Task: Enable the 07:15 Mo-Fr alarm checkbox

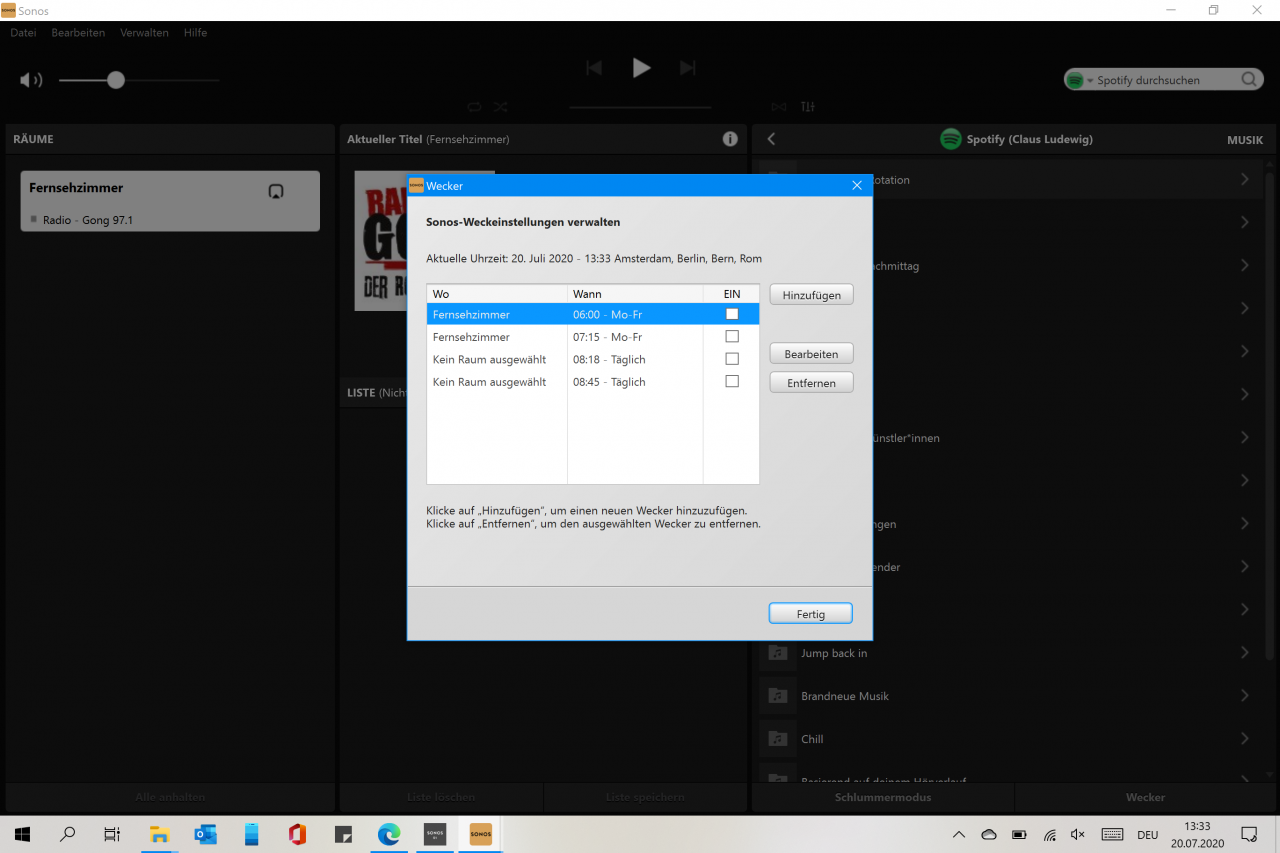Action: [x=732, y=337]
